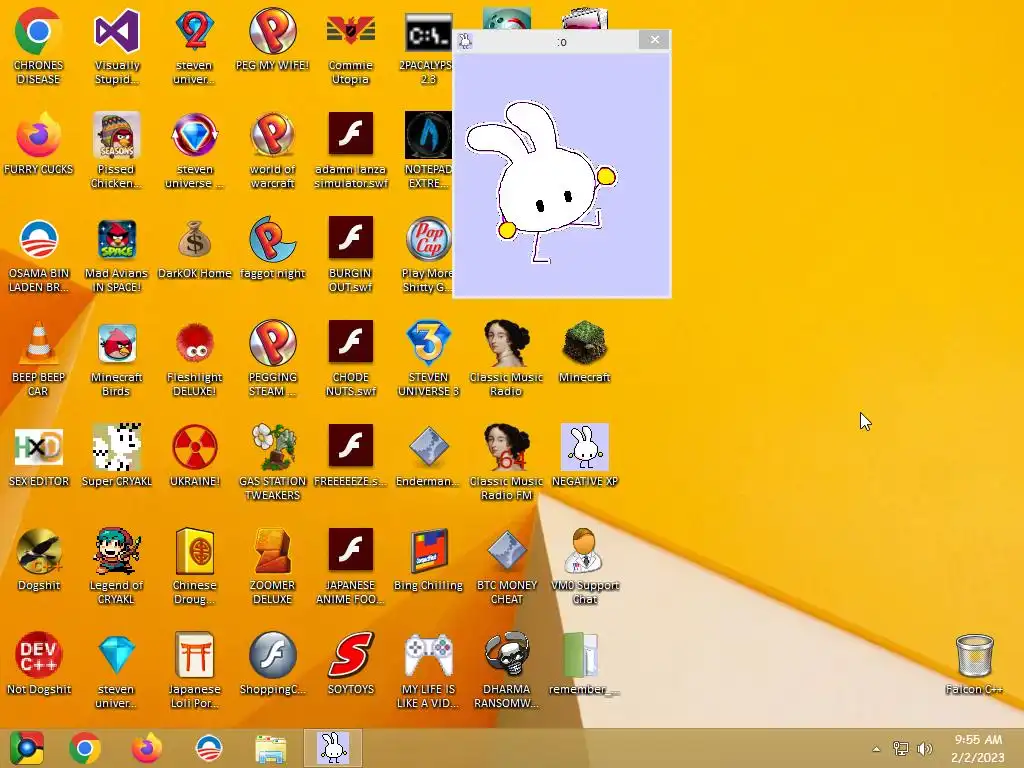Open Classic Music Radio FM 64 icon
The height and width of the screenshot is (768, 1024).
pos(506,447)
